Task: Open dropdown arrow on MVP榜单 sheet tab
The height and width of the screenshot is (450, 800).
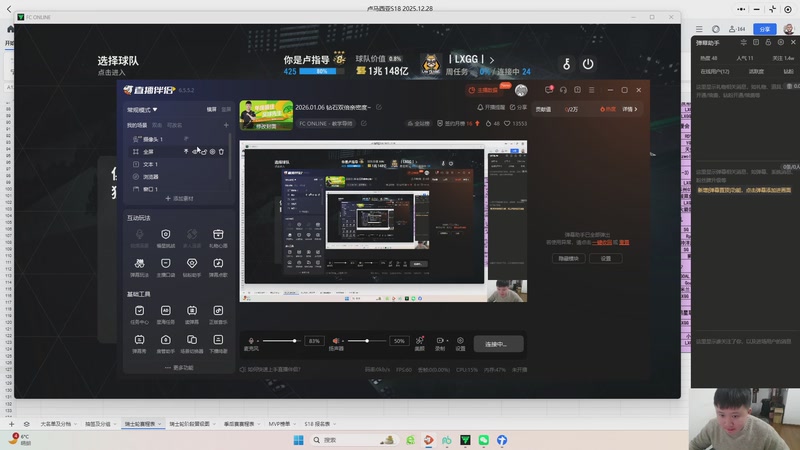Action: pyautogui.click(x=295, y=424)
